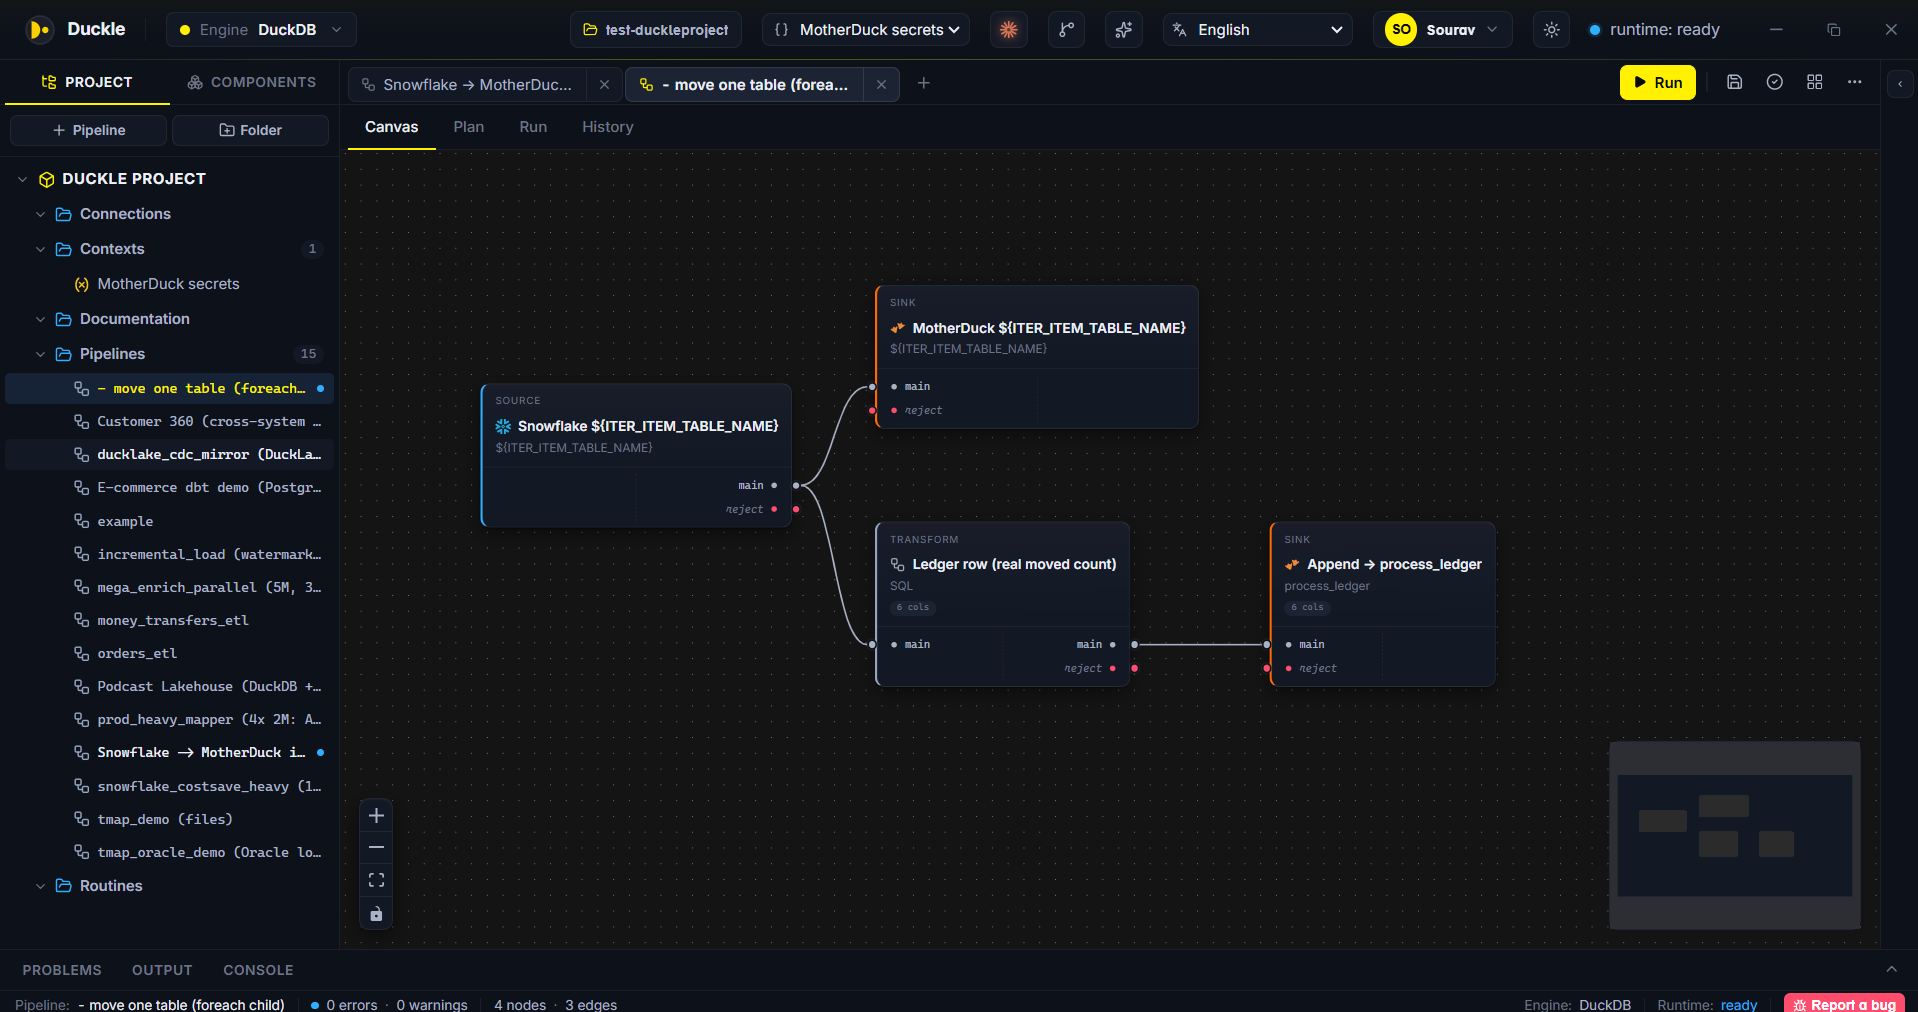Select the History view tab
1918x1012 pixels.
608,127
